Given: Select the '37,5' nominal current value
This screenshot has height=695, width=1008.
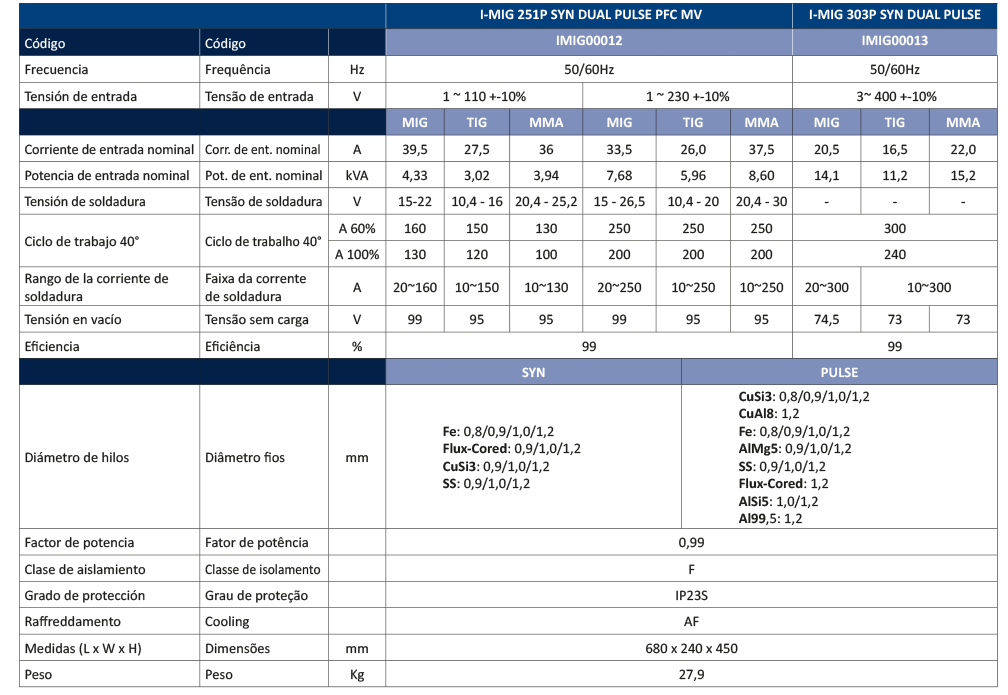Looking at the screenshot, I should (x=761, y=150).
